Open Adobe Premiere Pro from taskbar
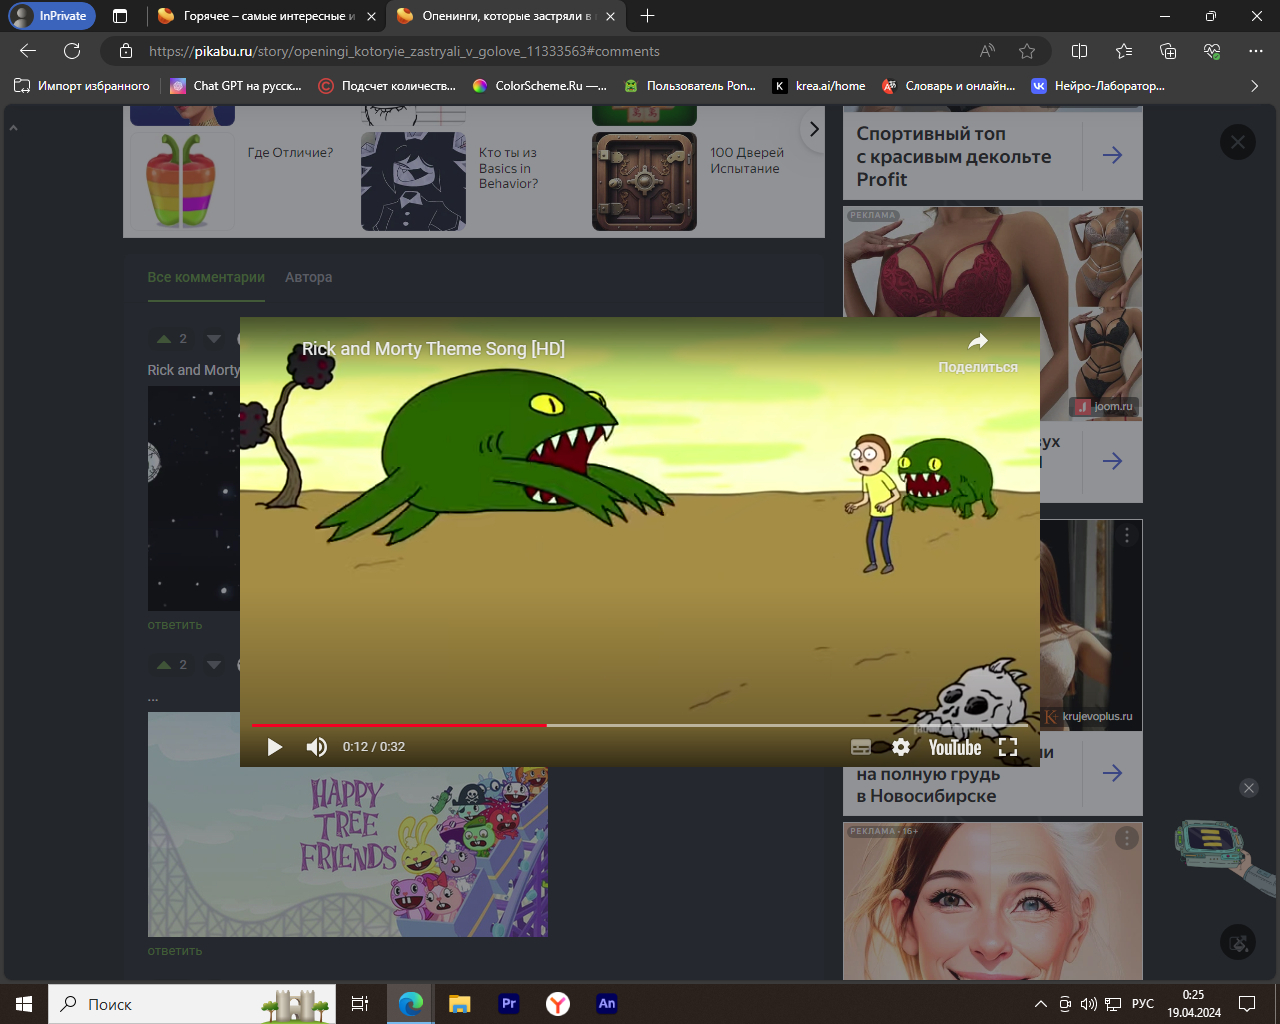 [x=509, y=1004]
